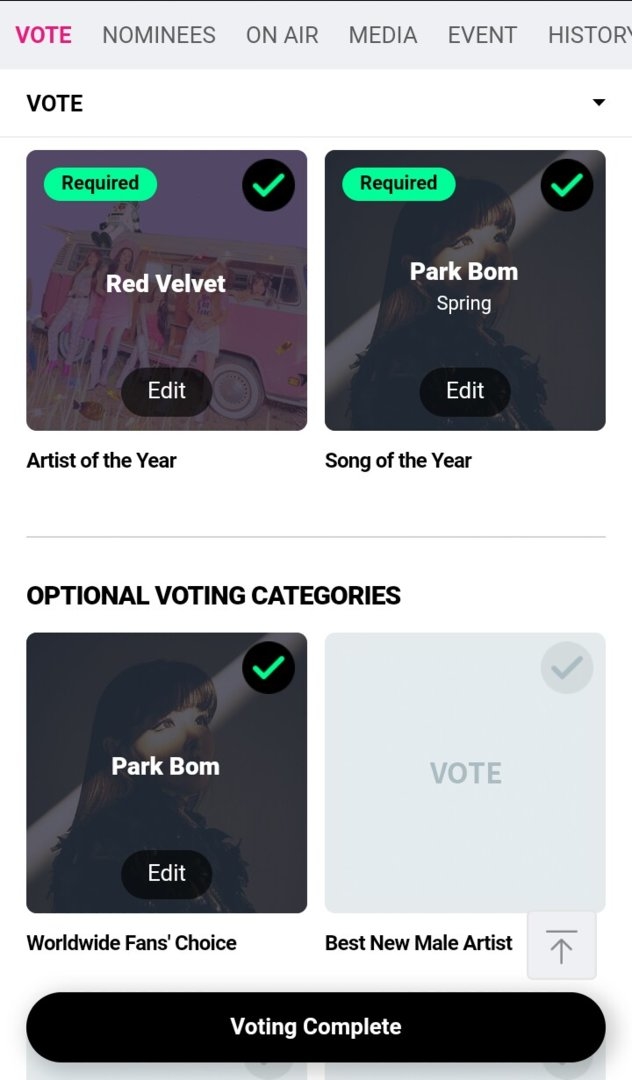
Task: Edit the Red Velvet vote
Action: tap(167, 391)
